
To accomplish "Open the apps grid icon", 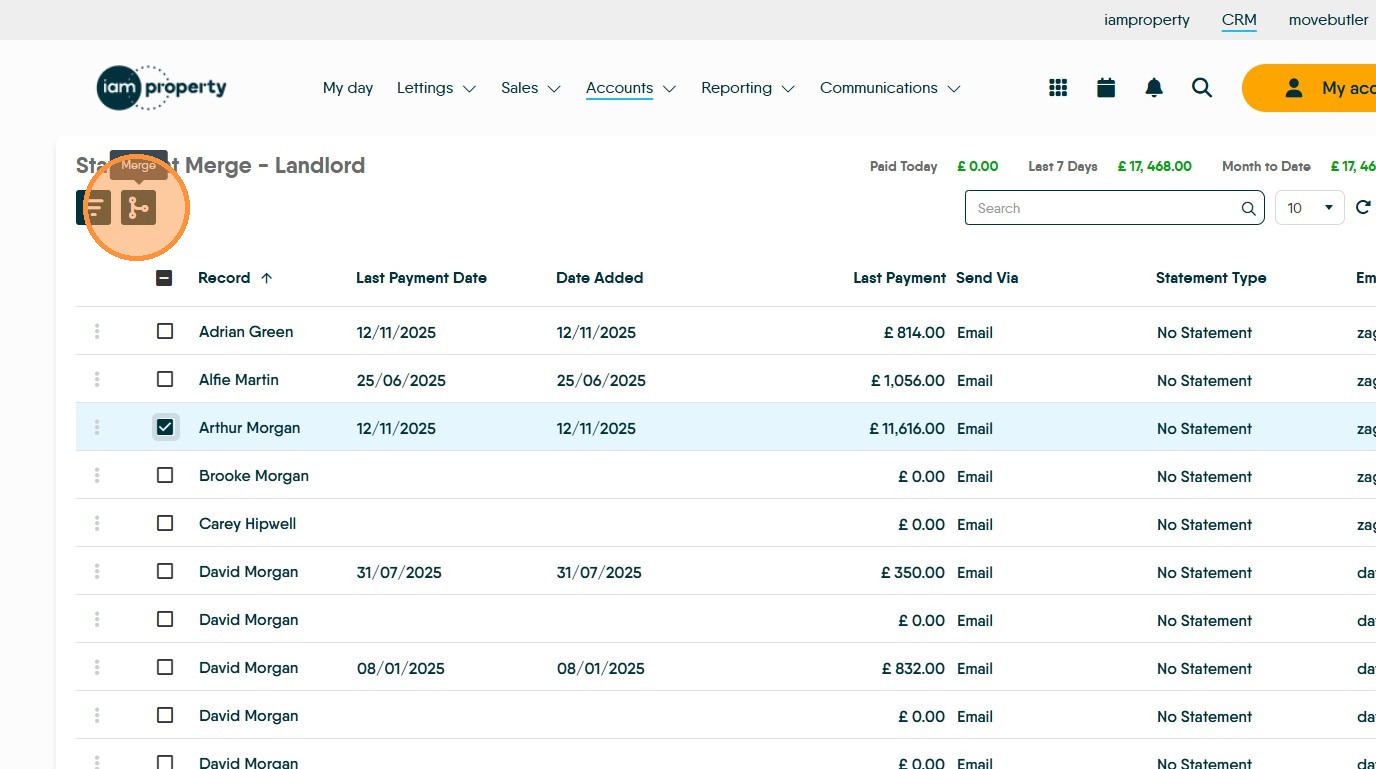I will coord(1058,88).
